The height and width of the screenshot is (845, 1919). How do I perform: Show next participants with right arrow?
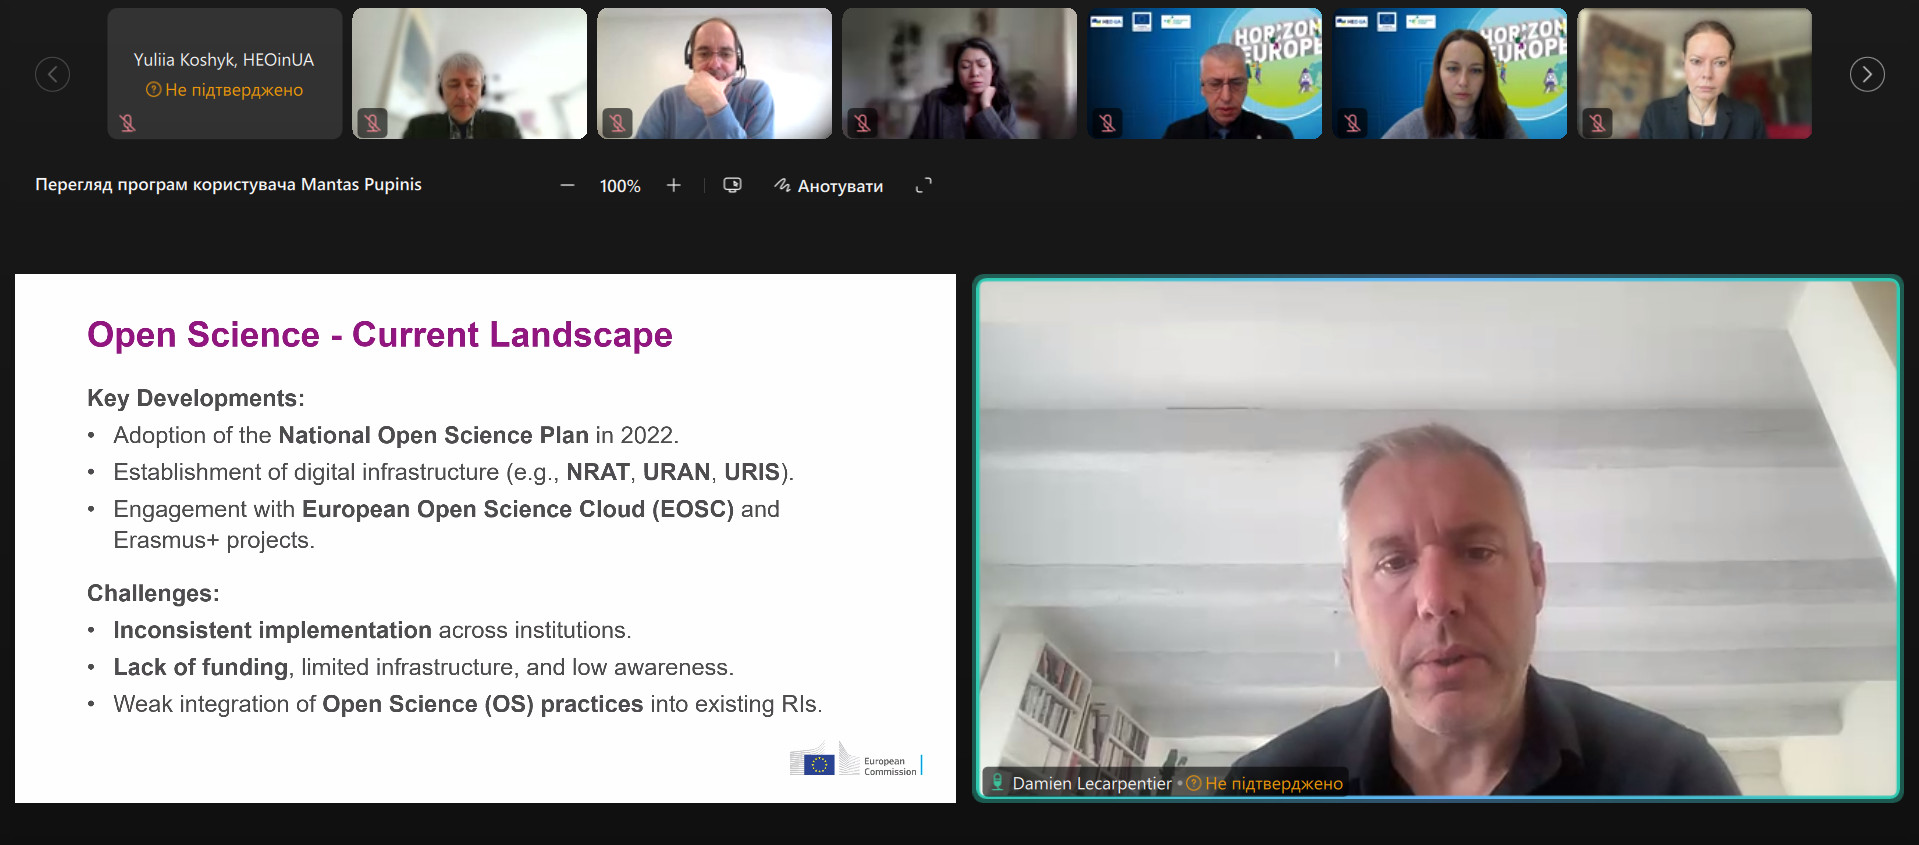click(1866, 74)
